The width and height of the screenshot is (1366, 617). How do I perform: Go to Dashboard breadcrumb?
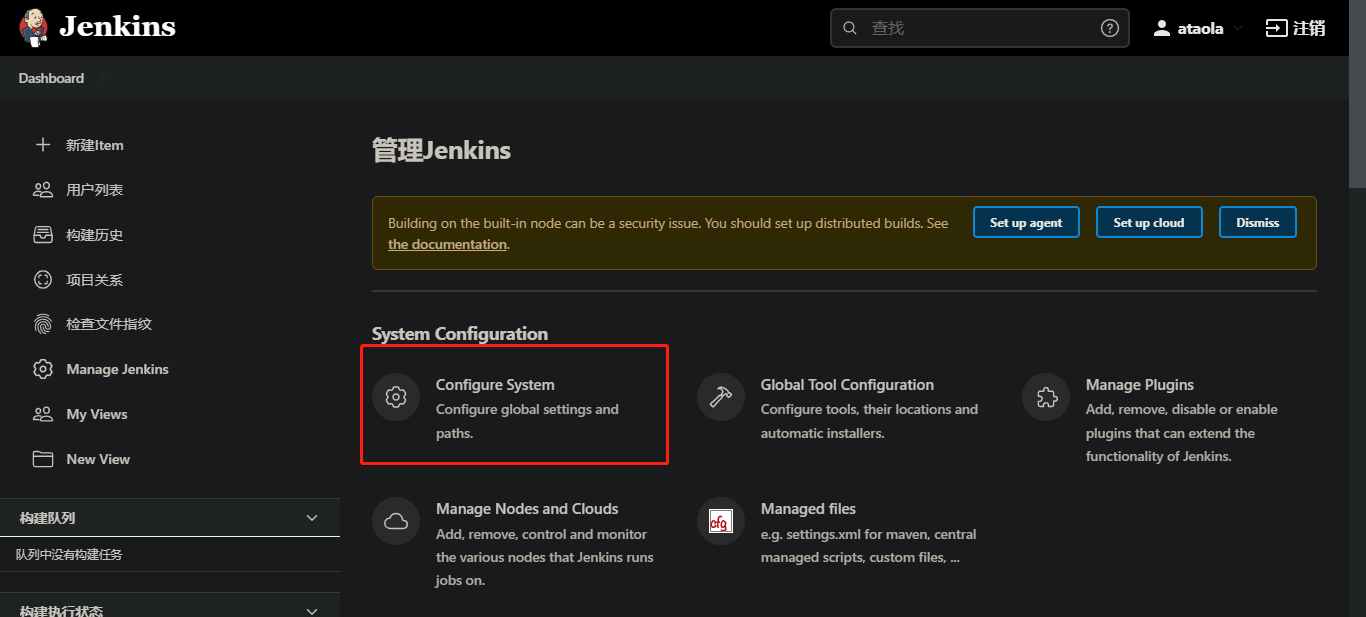coord(51,78)
